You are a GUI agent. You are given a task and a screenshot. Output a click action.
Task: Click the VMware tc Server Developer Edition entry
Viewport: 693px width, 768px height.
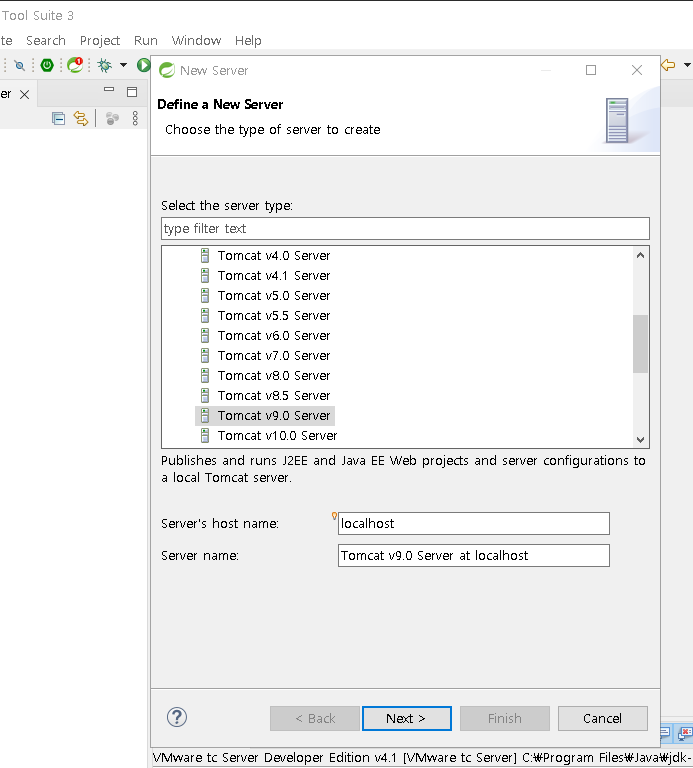[x=423, y=758]
